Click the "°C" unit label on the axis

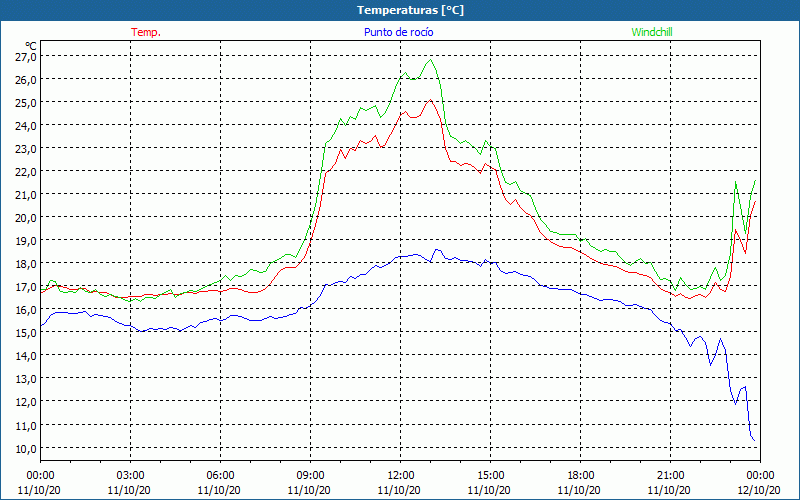pos(31,46)
